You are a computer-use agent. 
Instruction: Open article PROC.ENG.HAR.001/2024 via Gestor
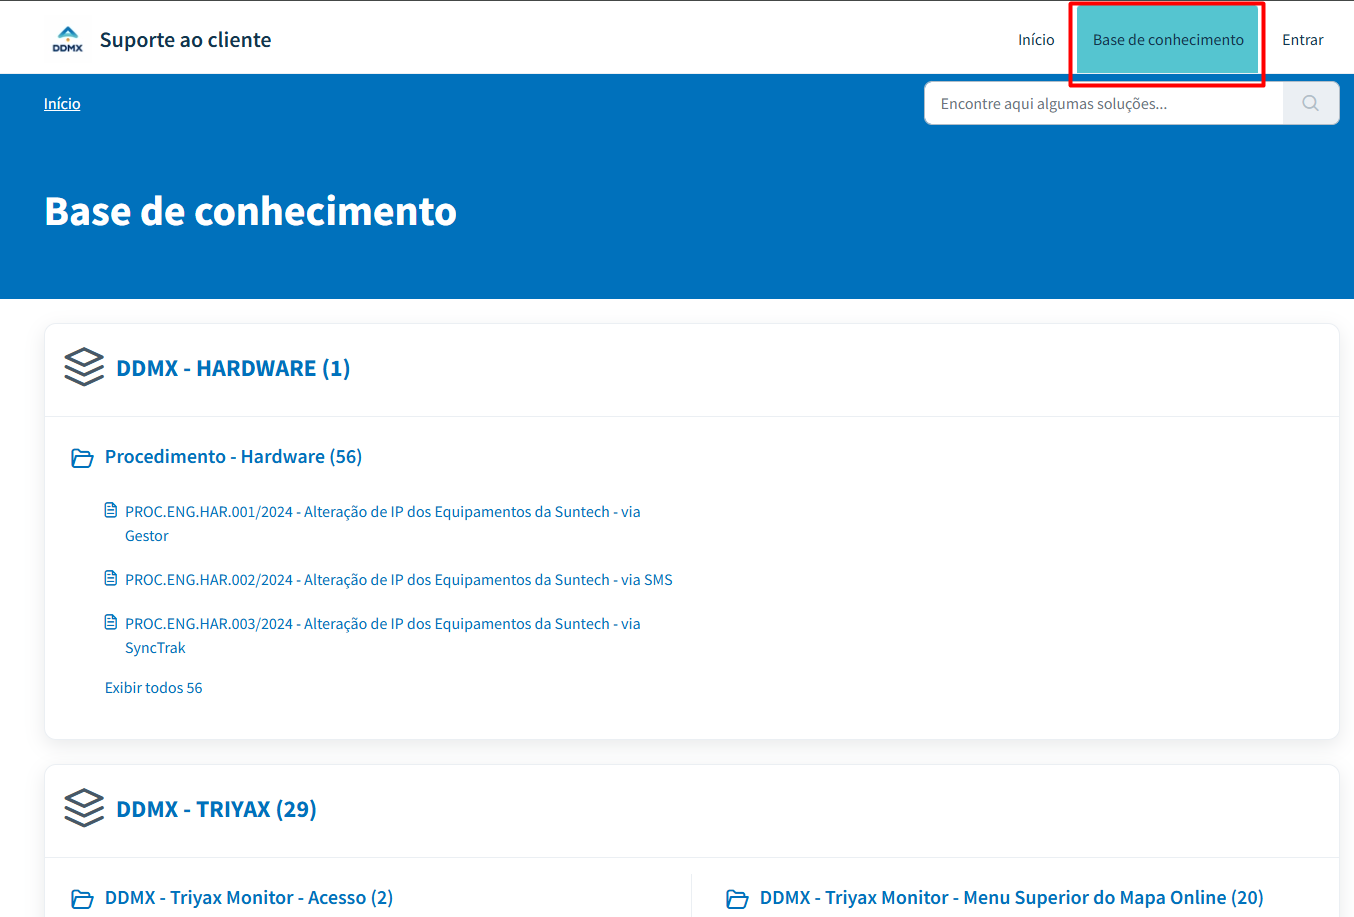383,524
